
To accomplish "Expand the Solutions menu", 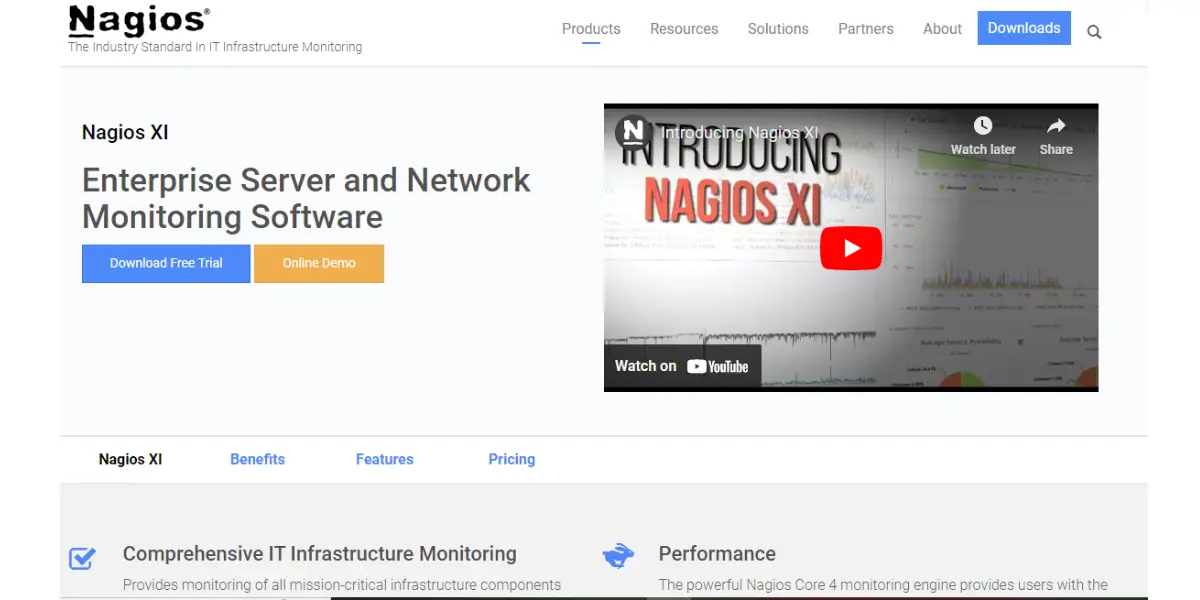I will pyautogui.click(x=778, y=29).
